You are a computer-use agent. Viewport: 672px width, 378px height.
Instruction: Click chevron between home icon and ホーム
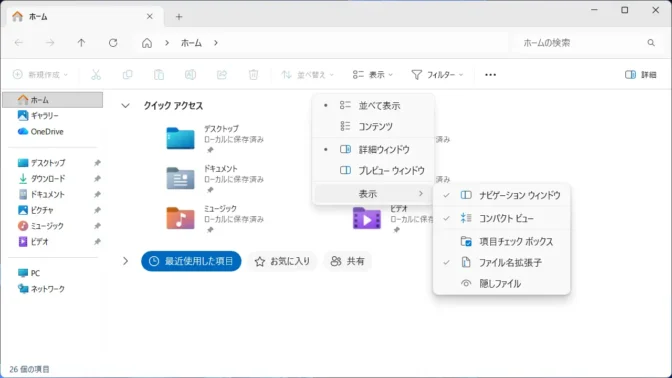coord(167,43)
